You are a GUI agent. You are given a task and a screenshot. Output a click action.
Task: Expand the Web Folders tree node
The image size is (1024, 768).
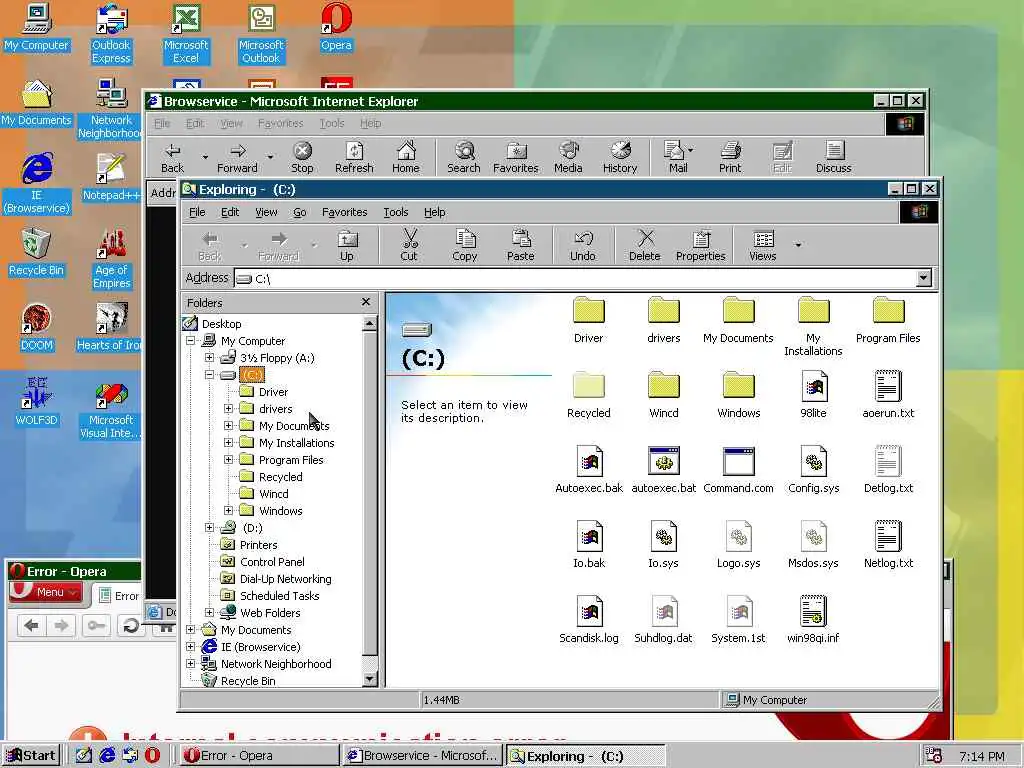[209, 613]
